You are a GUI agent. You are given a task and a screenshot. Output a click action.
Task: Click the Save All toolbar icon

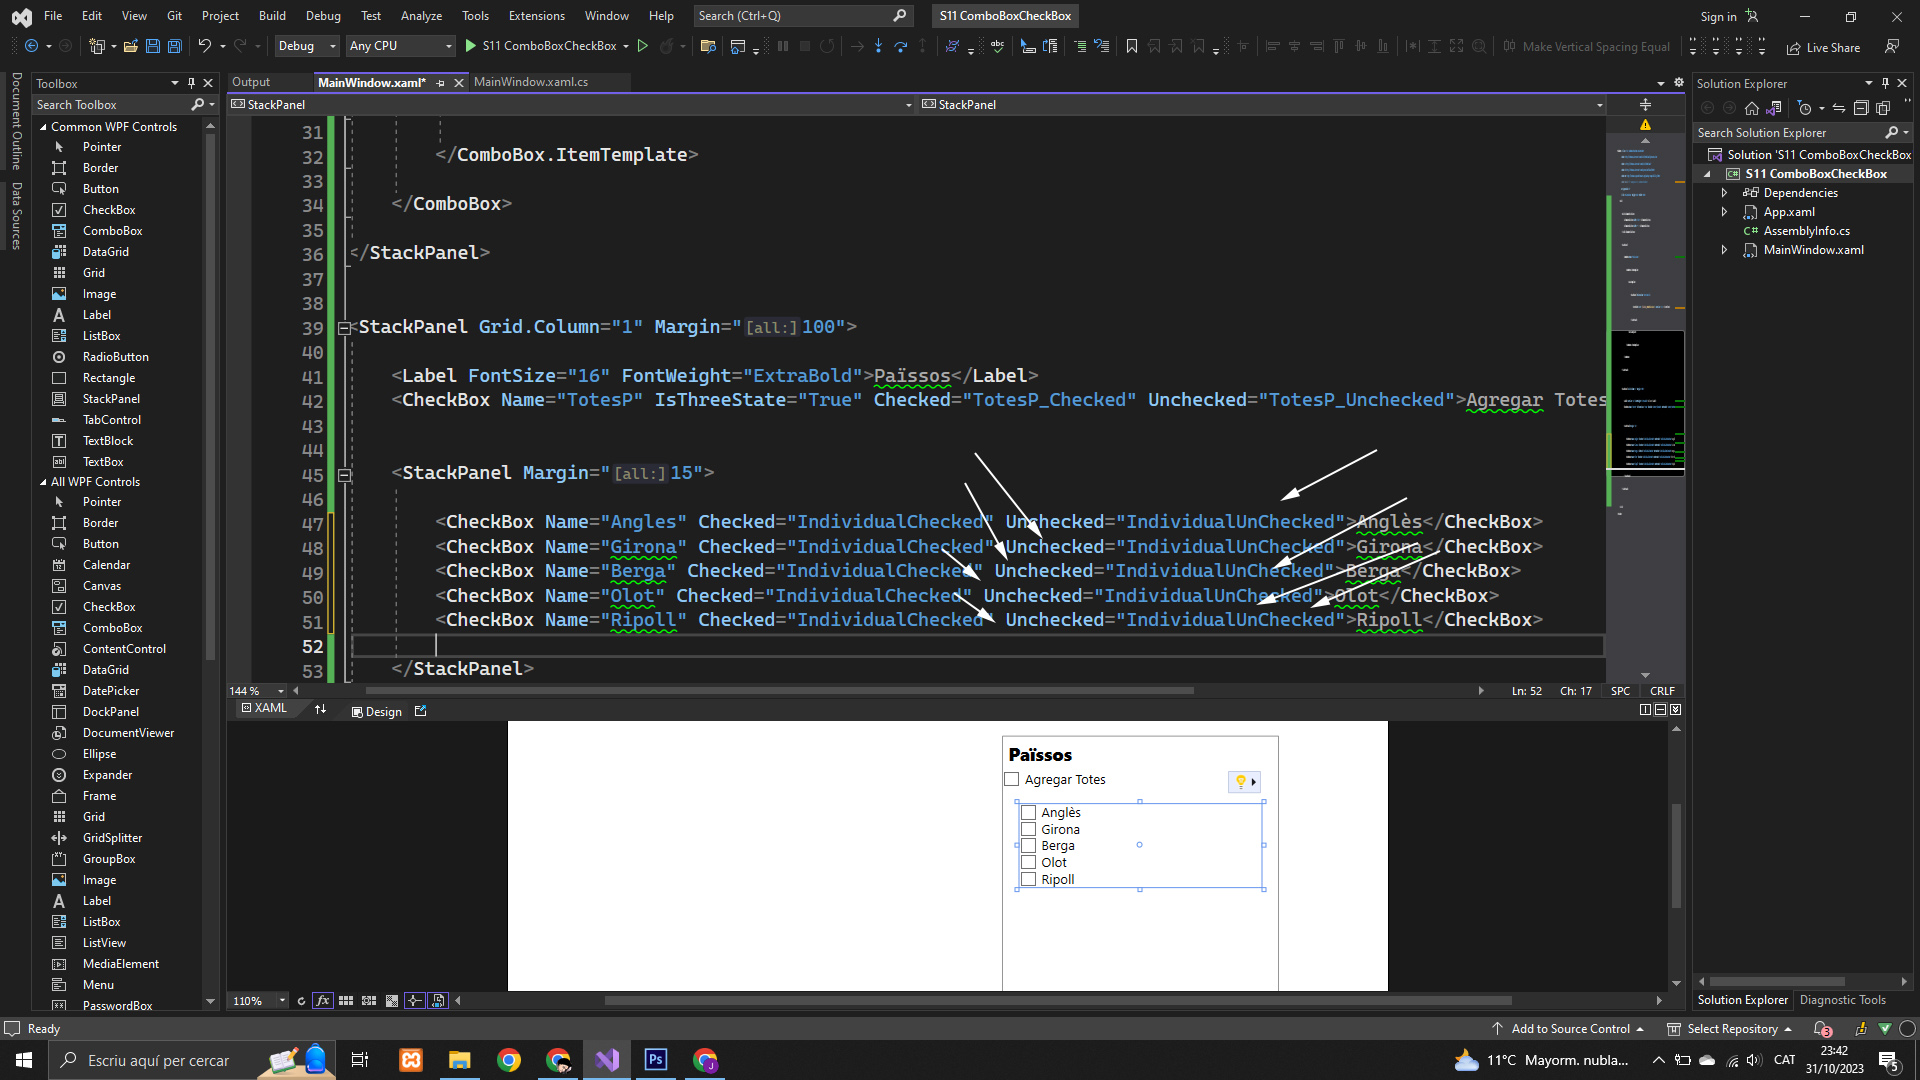click(175, 46)
